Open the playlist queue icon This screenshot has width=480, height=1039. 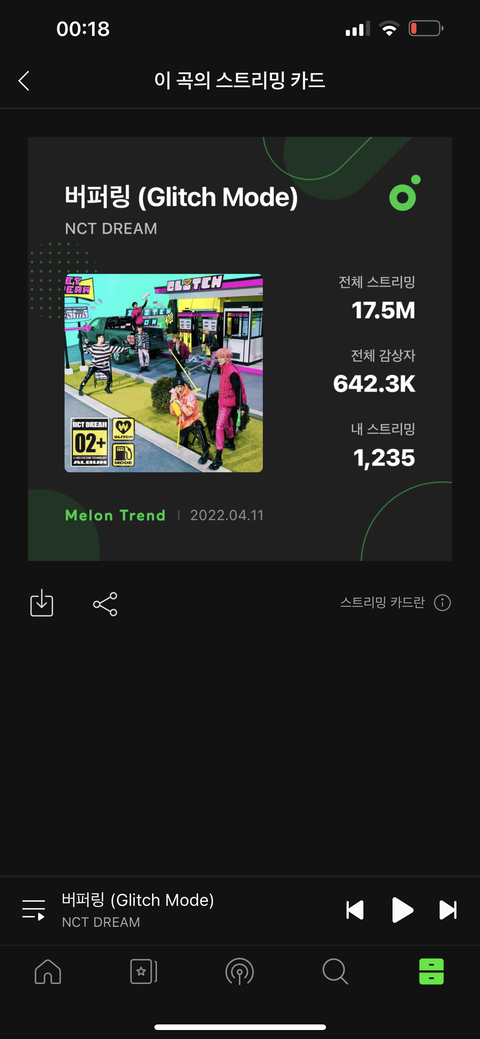[34, 909]
